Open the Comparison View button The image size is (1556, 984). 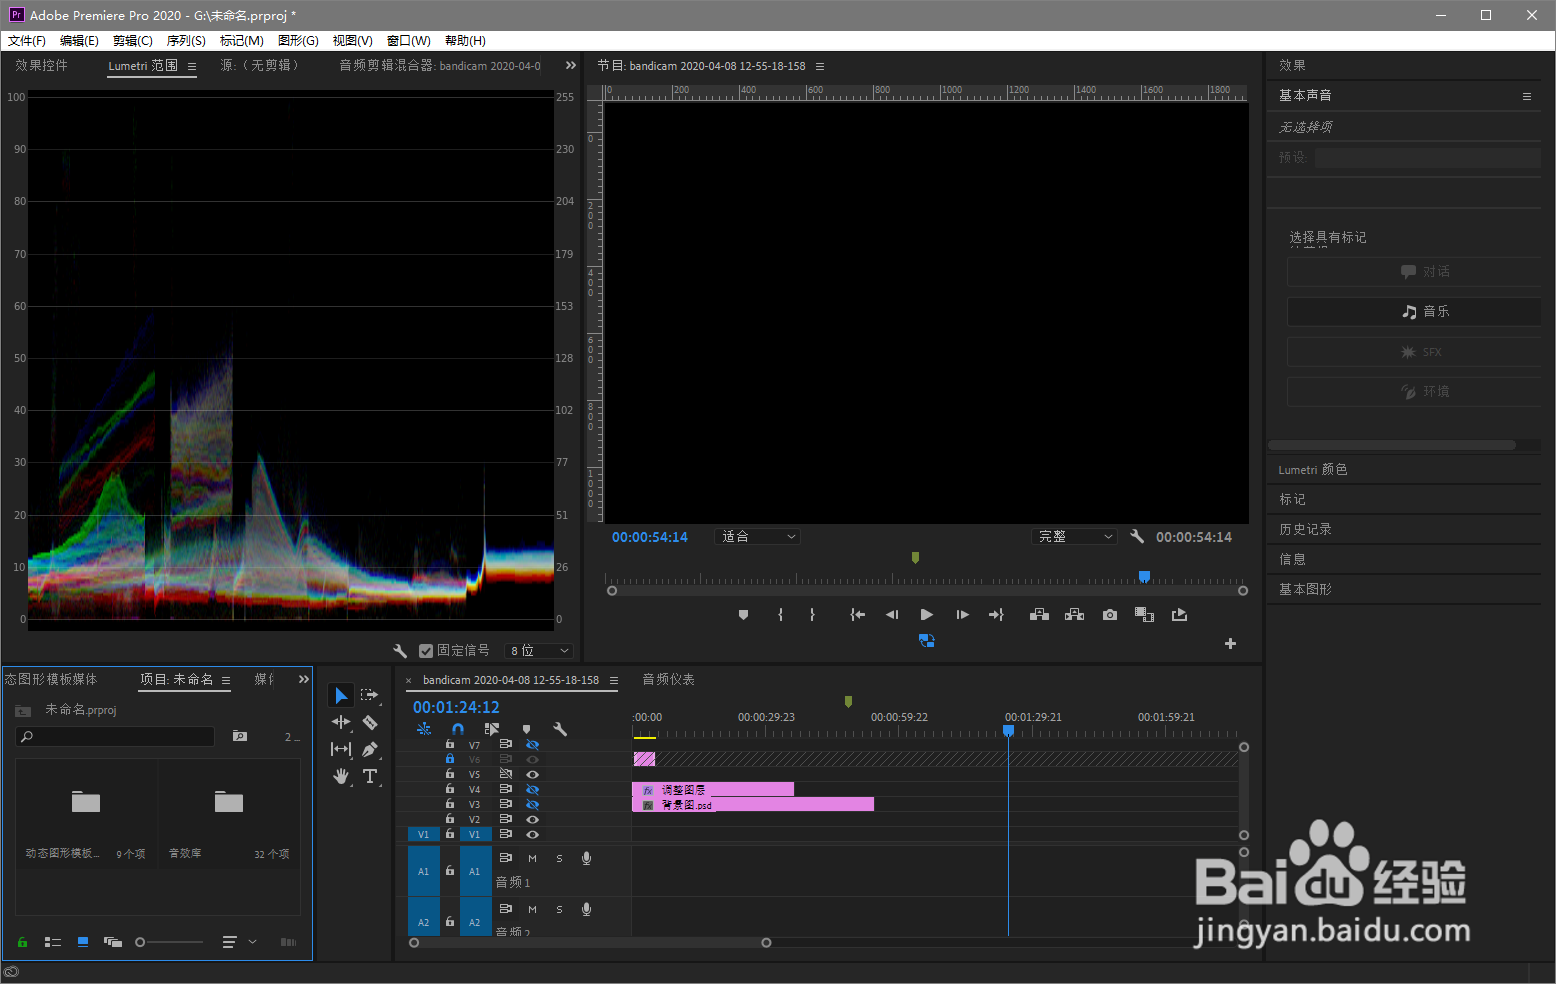tap(1145, 615)
